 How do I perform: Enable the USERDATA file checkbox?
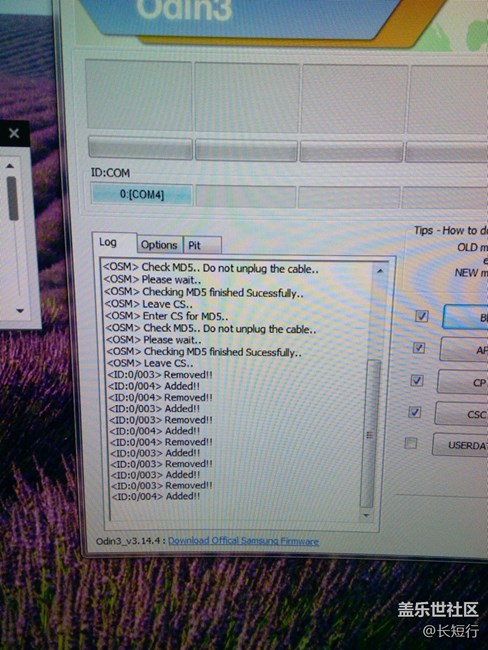pyautogui.click(x=411, y=443)
